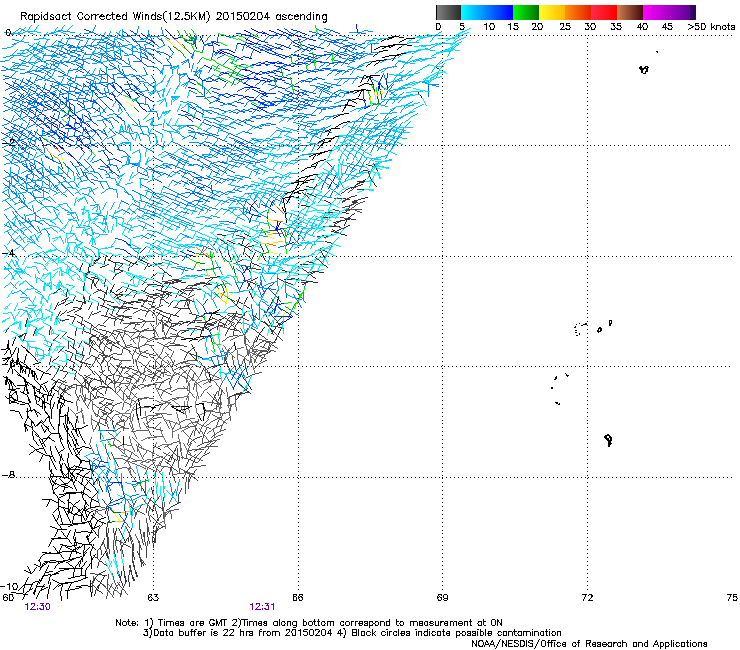The height and width of the screenshot is (650, 740).
Task: Click the 'Data buffer is 22 hrs' note
Action: tap(352, 633)
